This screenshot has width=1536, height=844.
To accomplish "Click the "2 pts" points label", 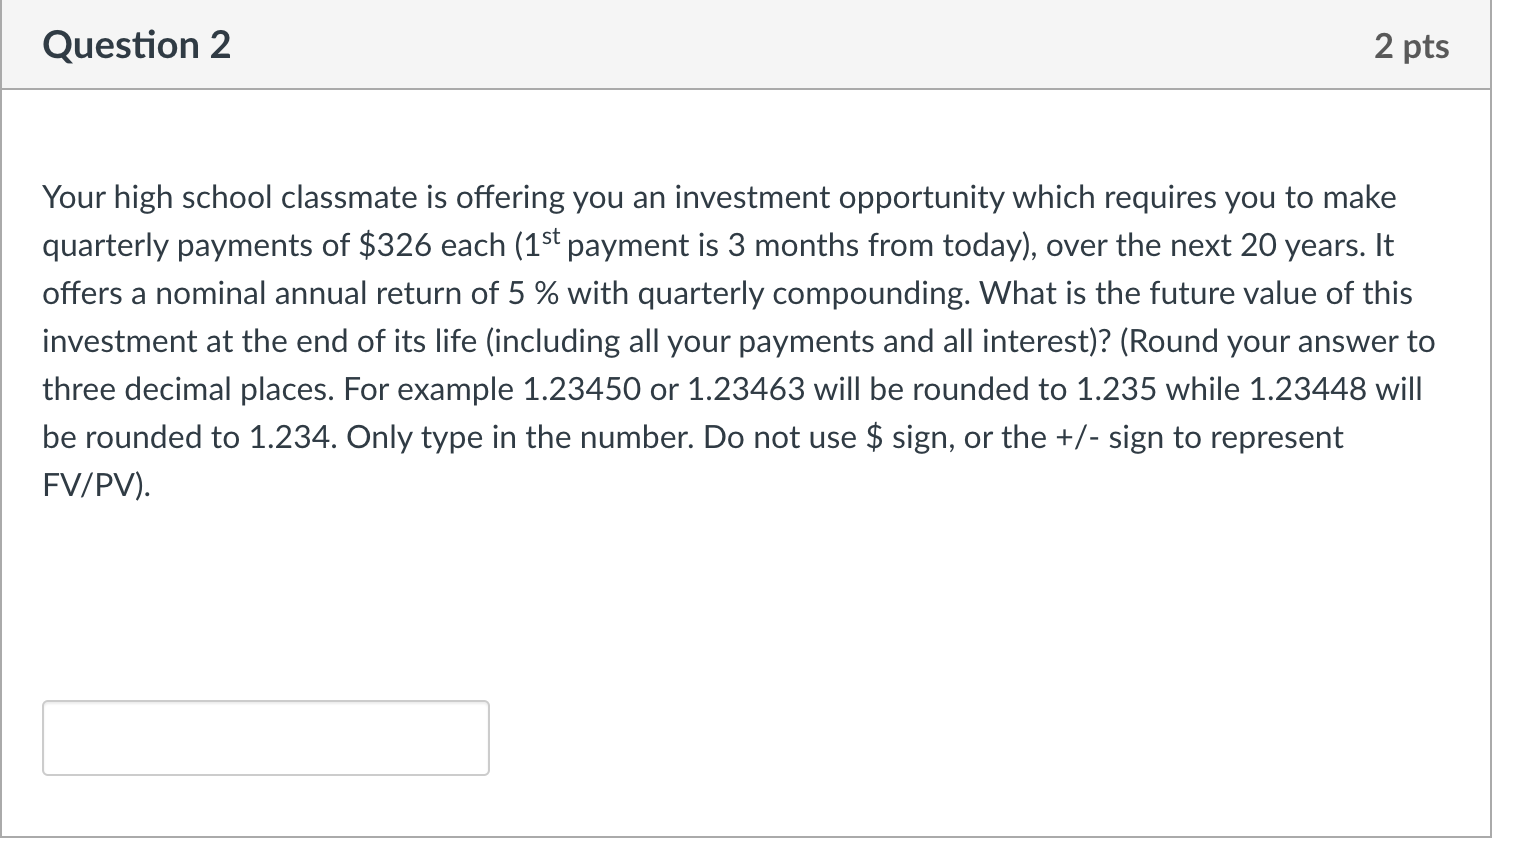I will click(x=1410, y=46).
